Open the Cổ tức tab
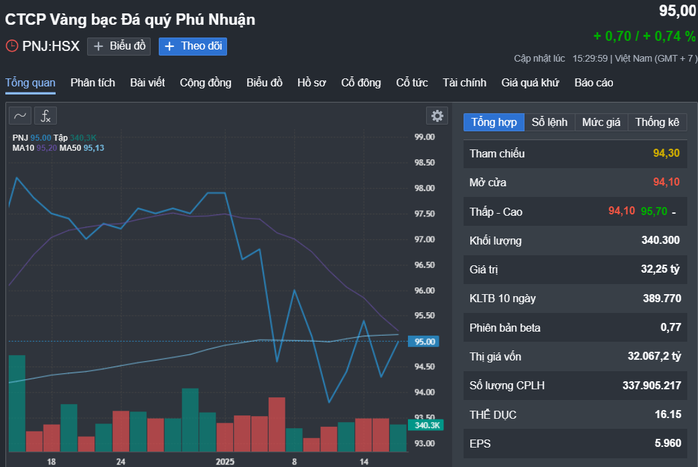Viewport: 698px width, 467px height. click(x=412, y=83)
